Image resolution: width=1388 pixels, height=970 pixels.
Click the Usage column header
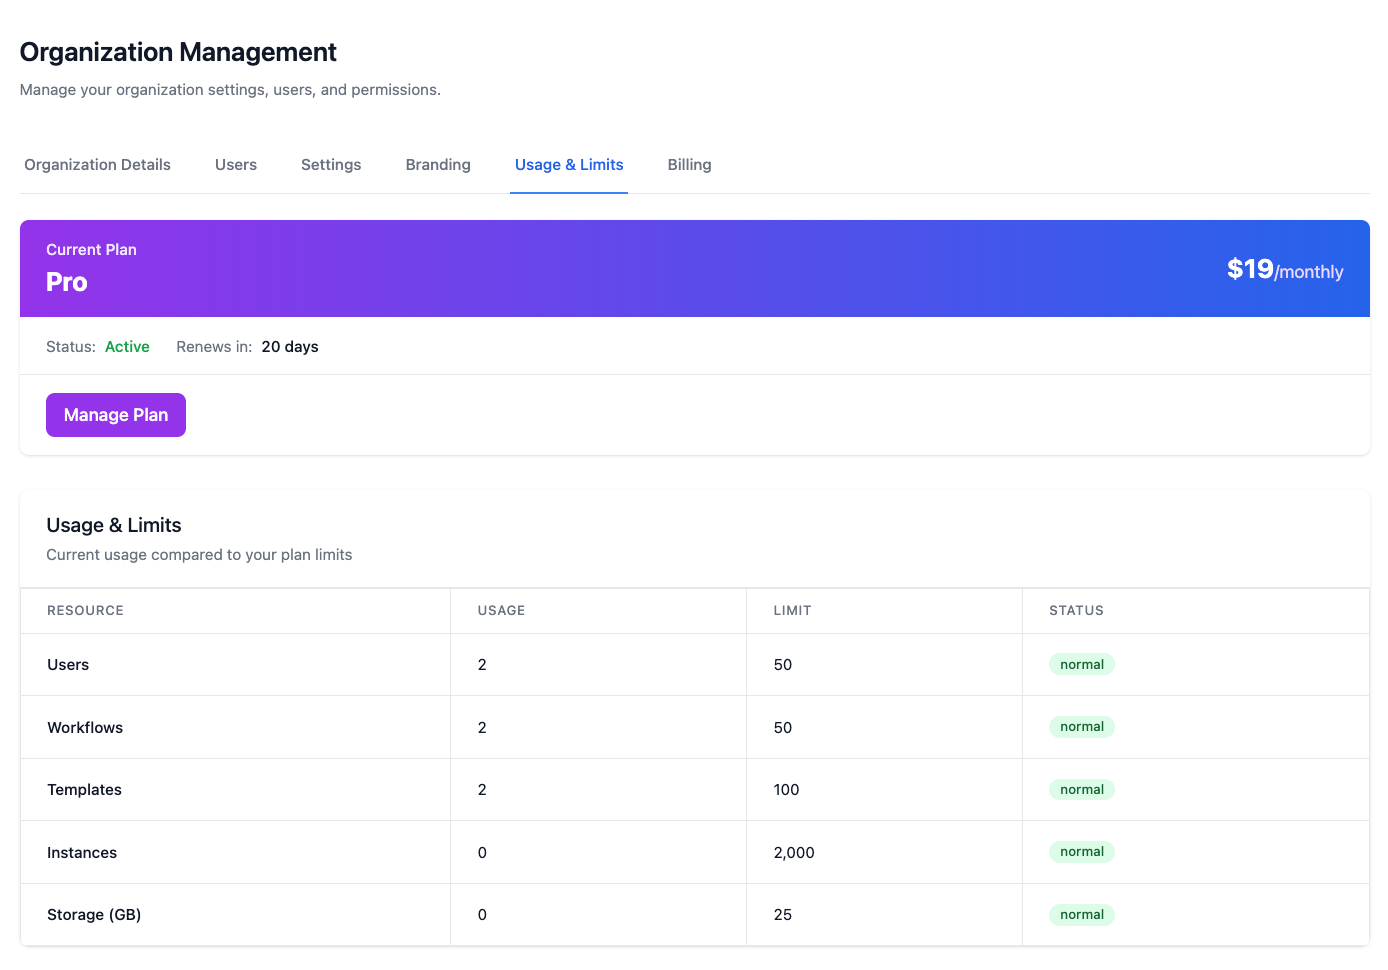point(501,611)
